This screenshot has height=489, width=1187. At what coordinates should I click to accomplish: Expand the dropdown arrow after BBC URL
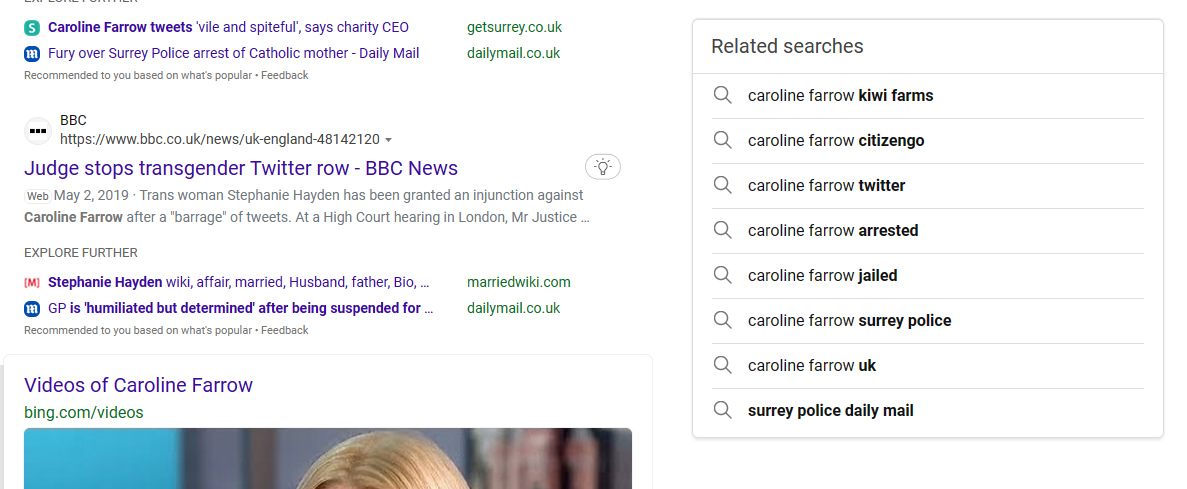pos(388,140)
